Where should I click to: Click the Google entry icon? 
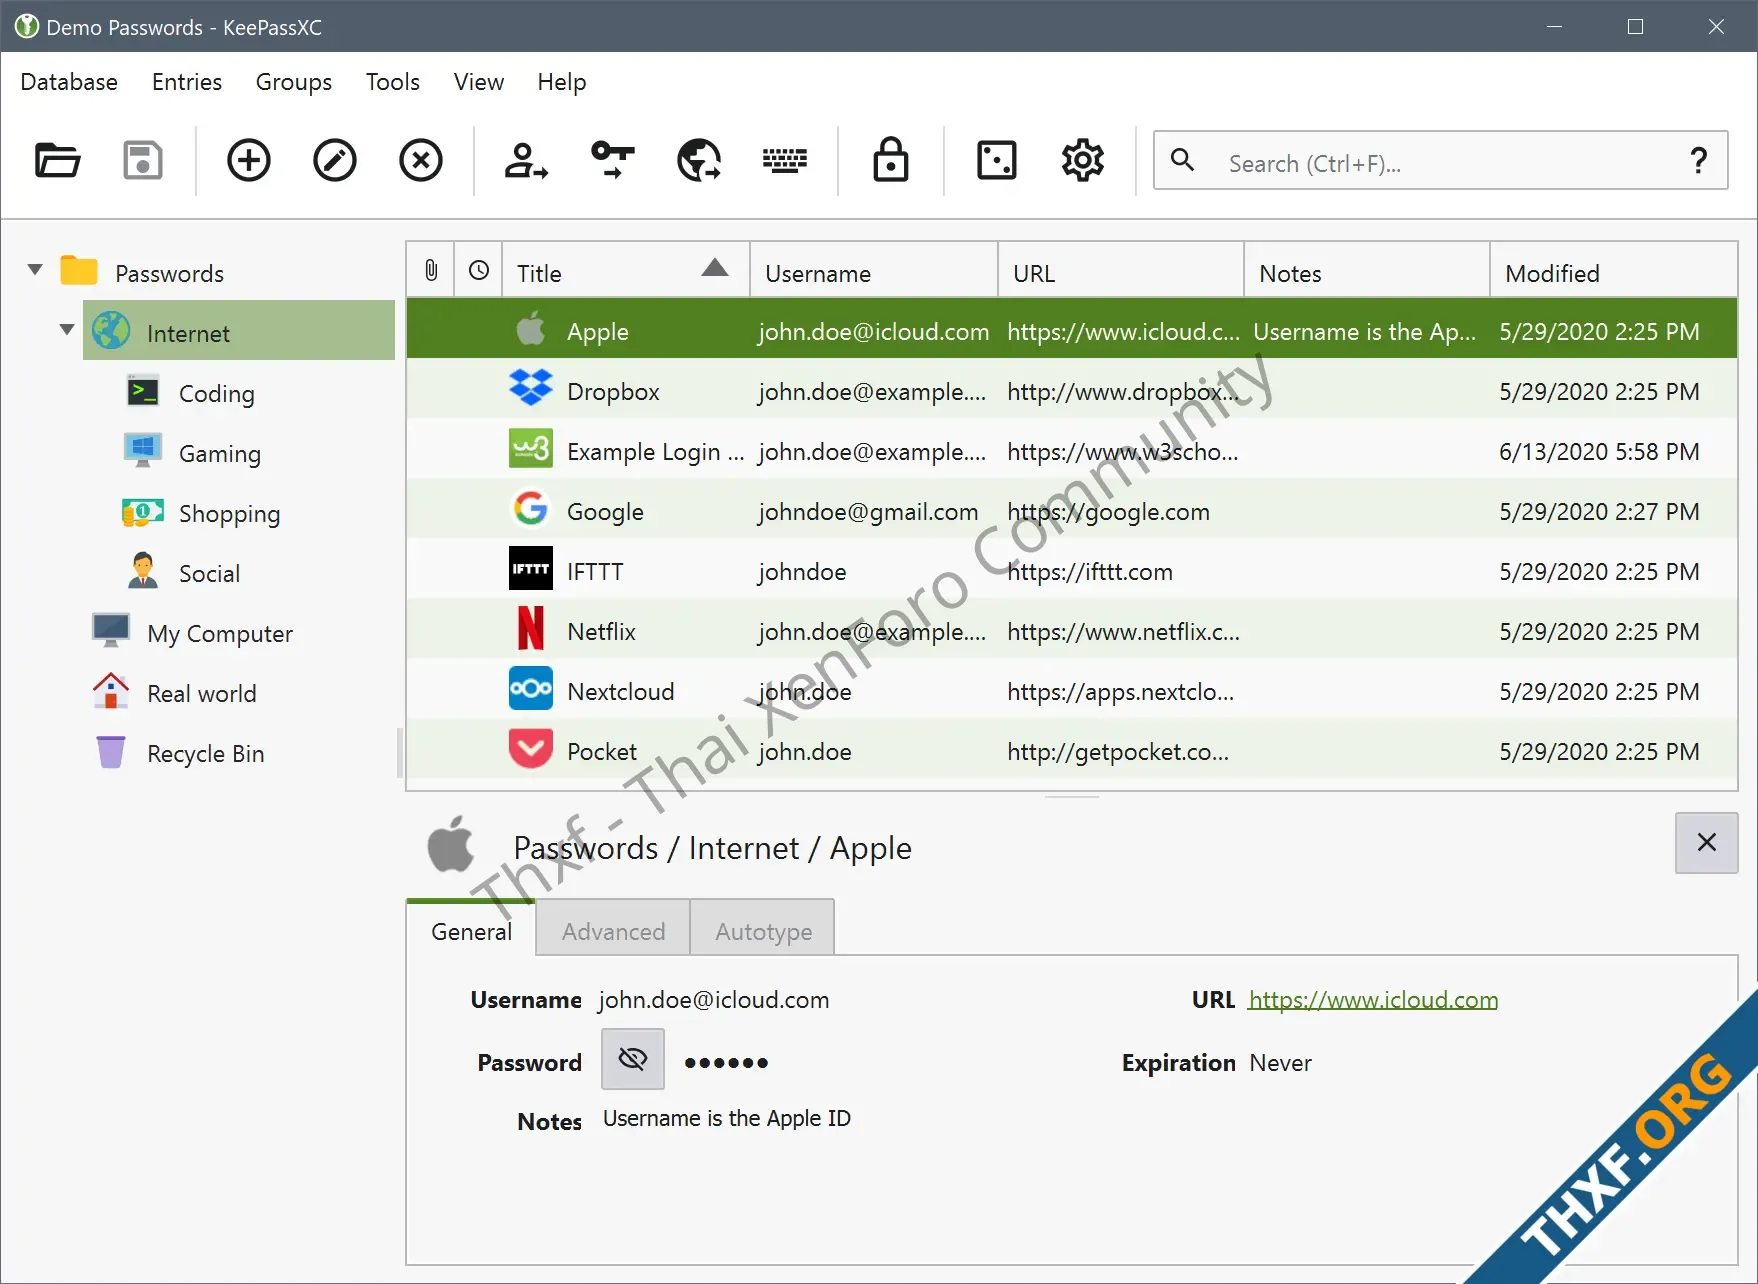pos(531,508)
